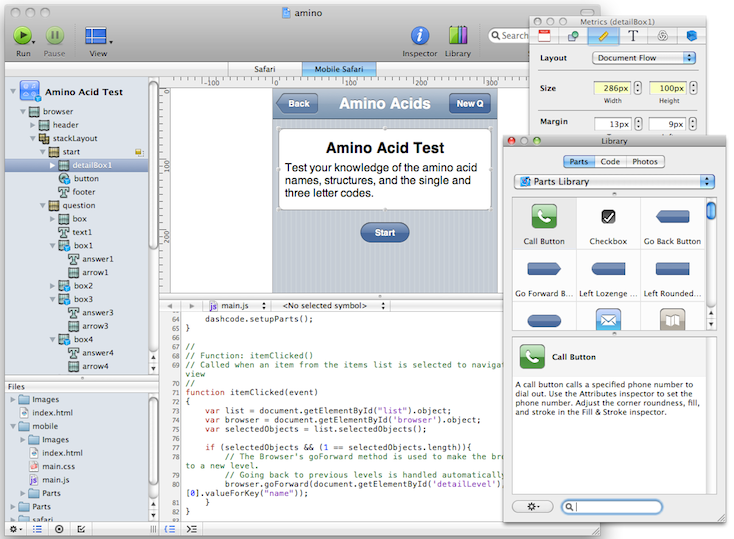Click the Library gear action button
This screenshot has height=539, width=734.
[x=533, y=507]
